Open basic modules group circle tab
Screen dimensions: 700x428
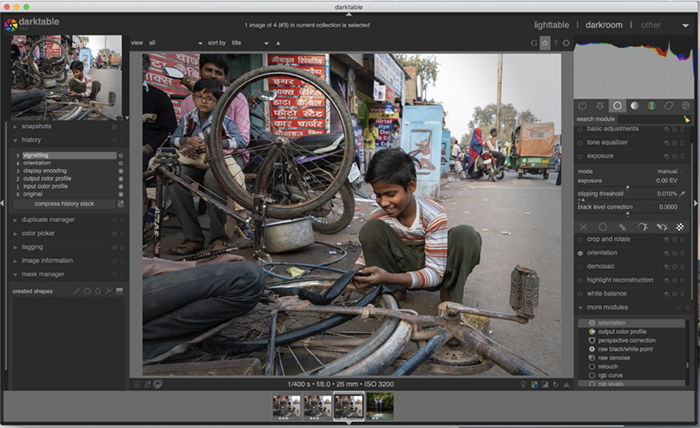tap(617, 106)
